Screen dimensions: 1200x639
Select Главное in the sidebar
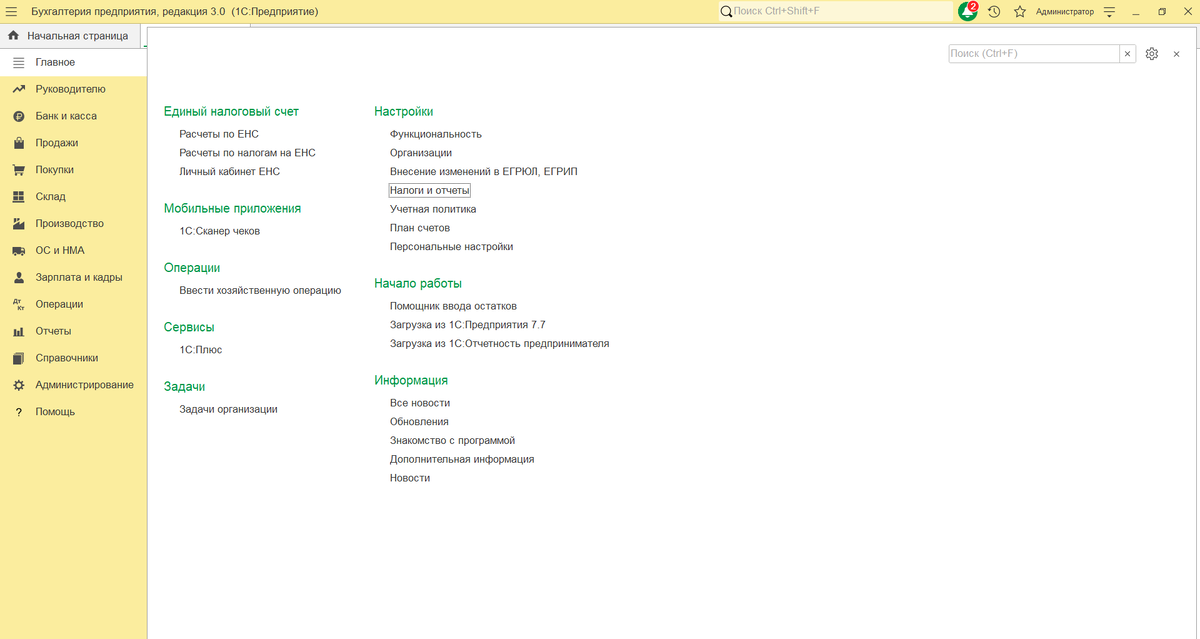[x=55, y=62]
